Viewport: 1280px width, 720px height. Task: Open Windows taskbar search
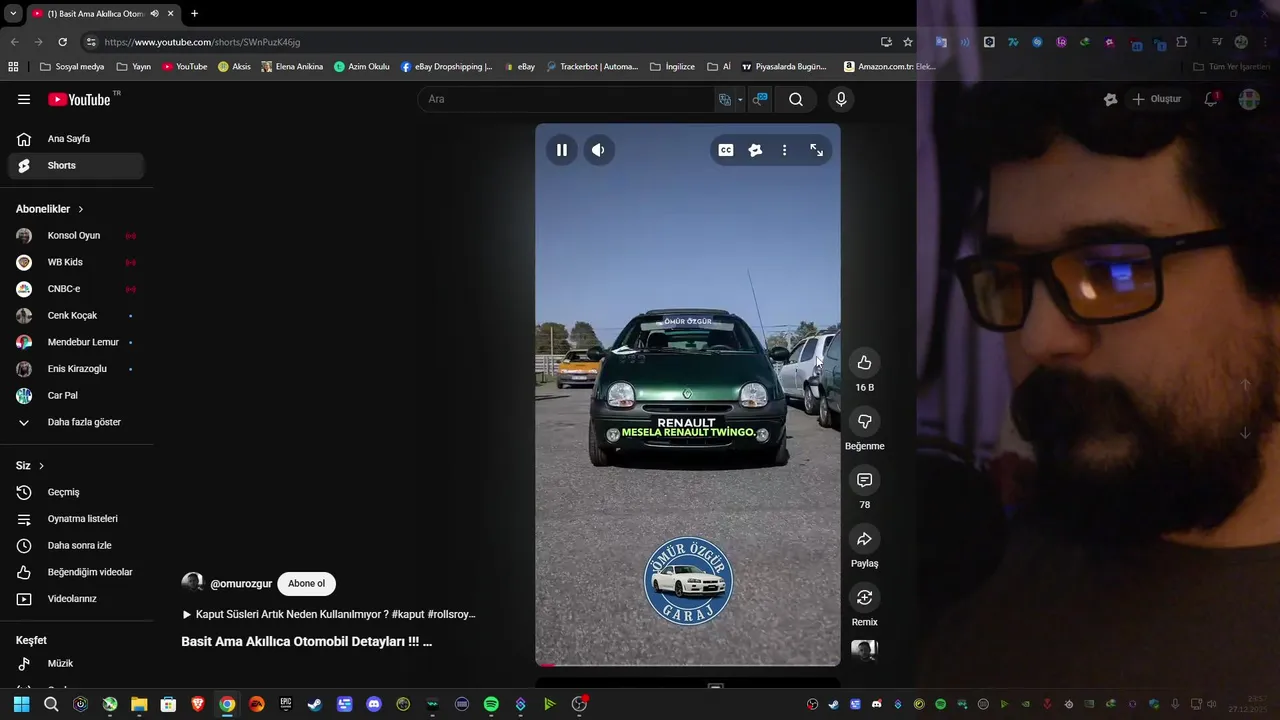point(51,704)
